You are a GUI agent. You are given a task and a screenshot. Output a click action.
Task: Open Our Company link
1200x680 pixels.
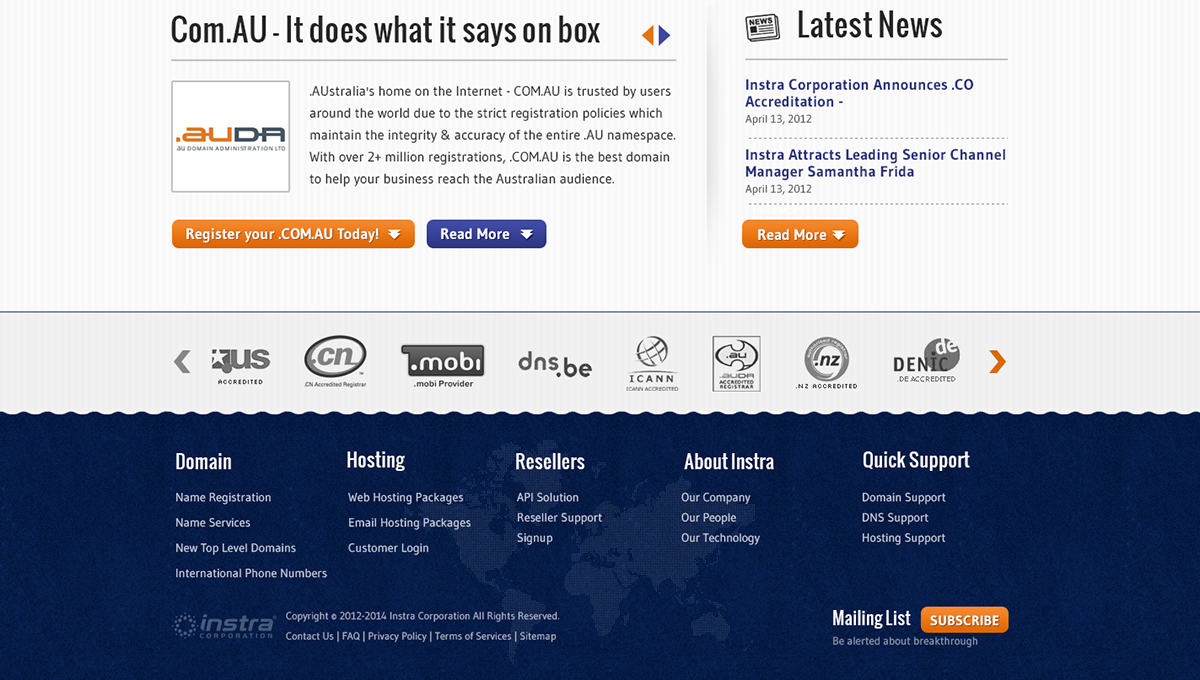pyautogui.click(x=716, y=497)
